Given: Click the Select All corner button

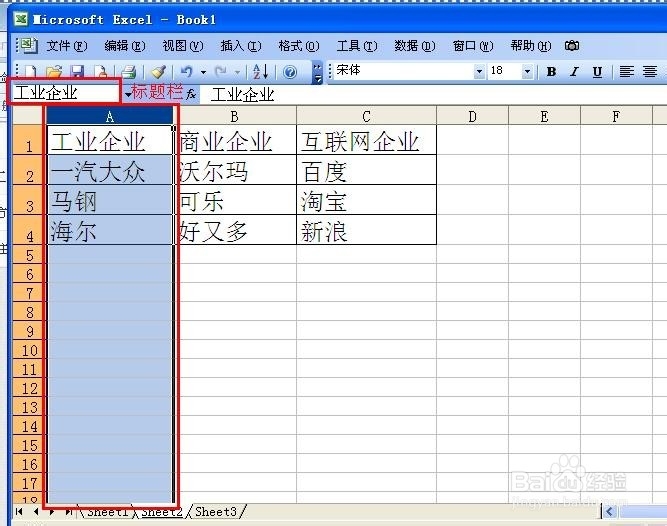Looking at the screenshot, I should 29,115.
